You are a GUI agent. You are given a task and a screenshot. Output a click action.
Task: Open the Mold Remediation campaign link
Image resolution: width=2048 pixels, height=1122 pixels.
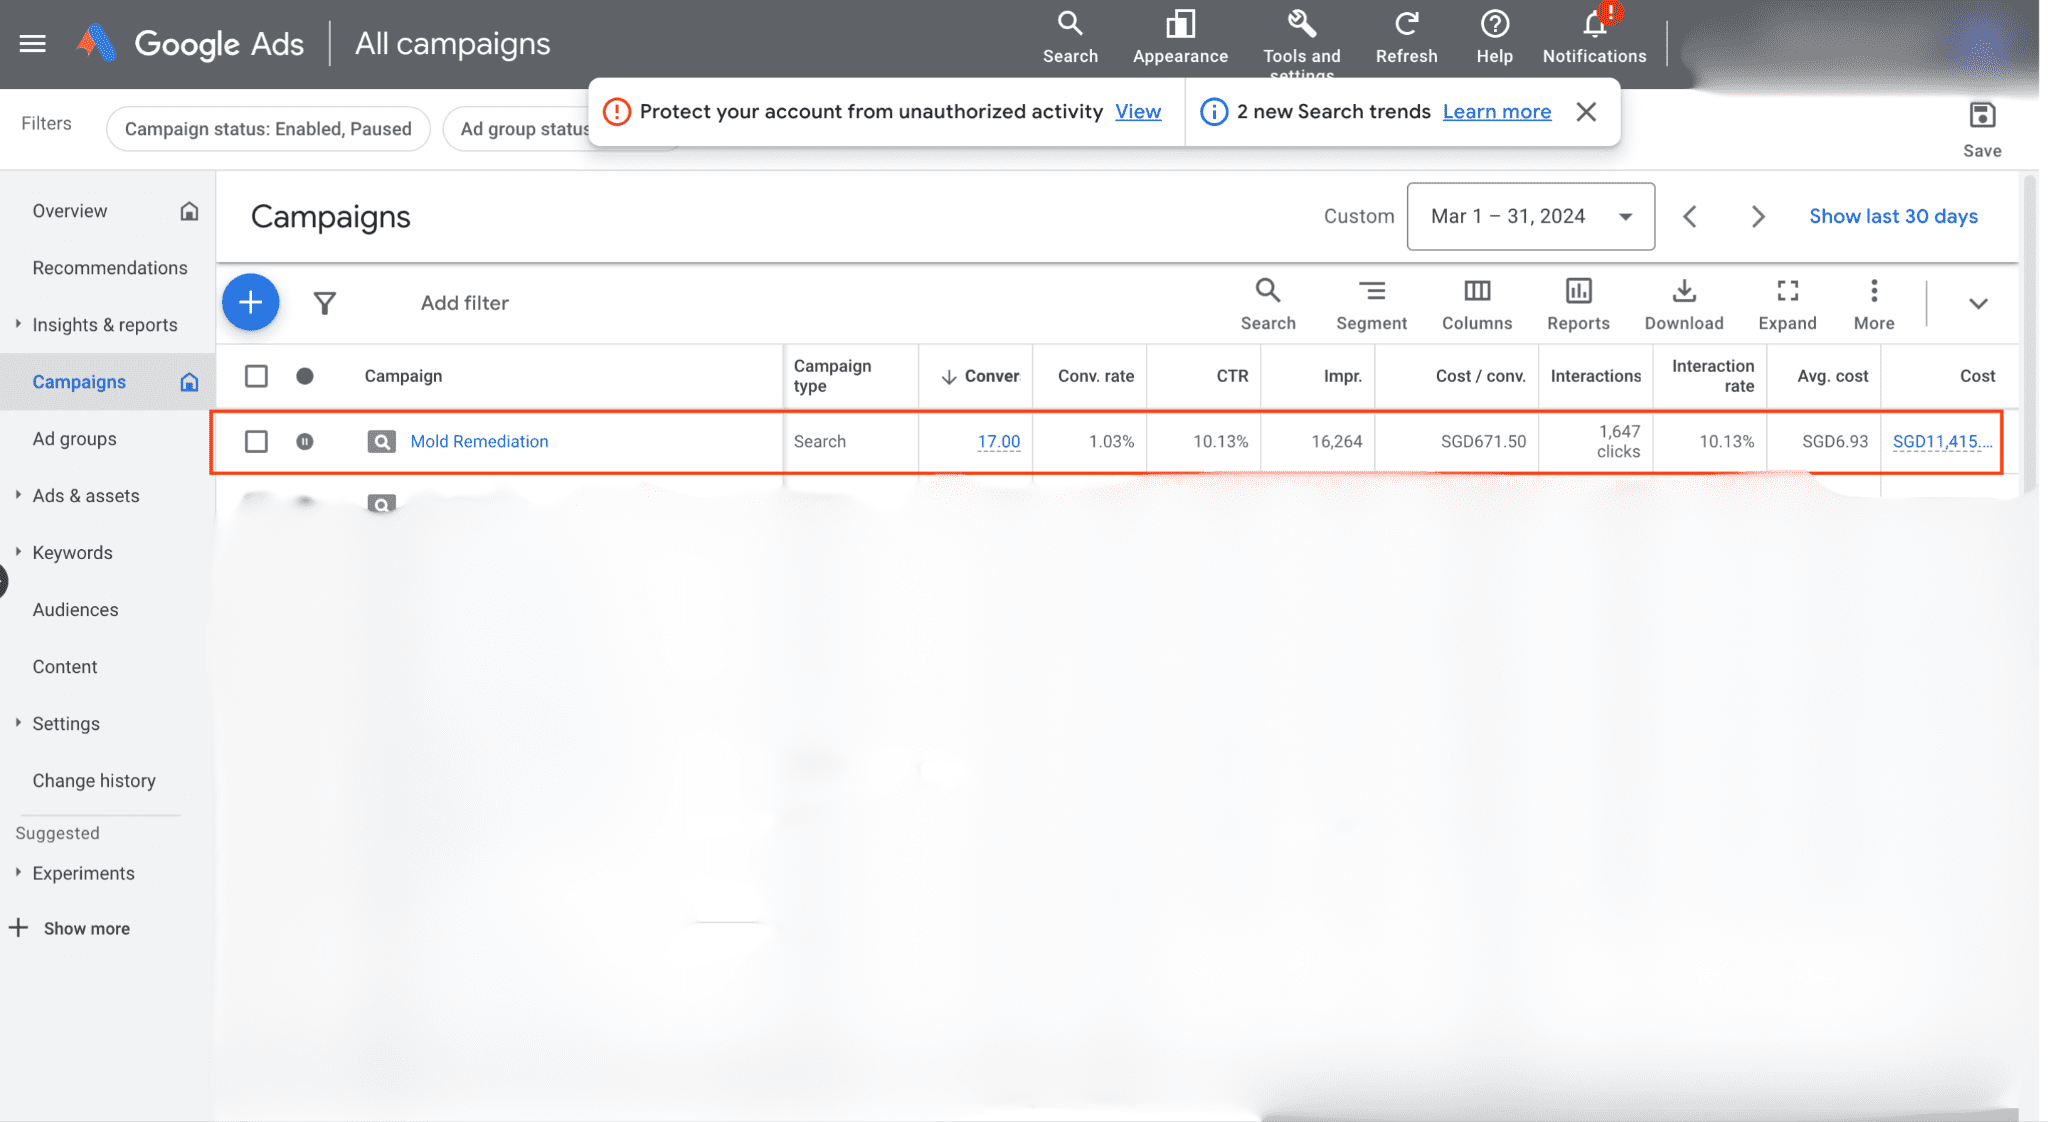tap(479, 441)
